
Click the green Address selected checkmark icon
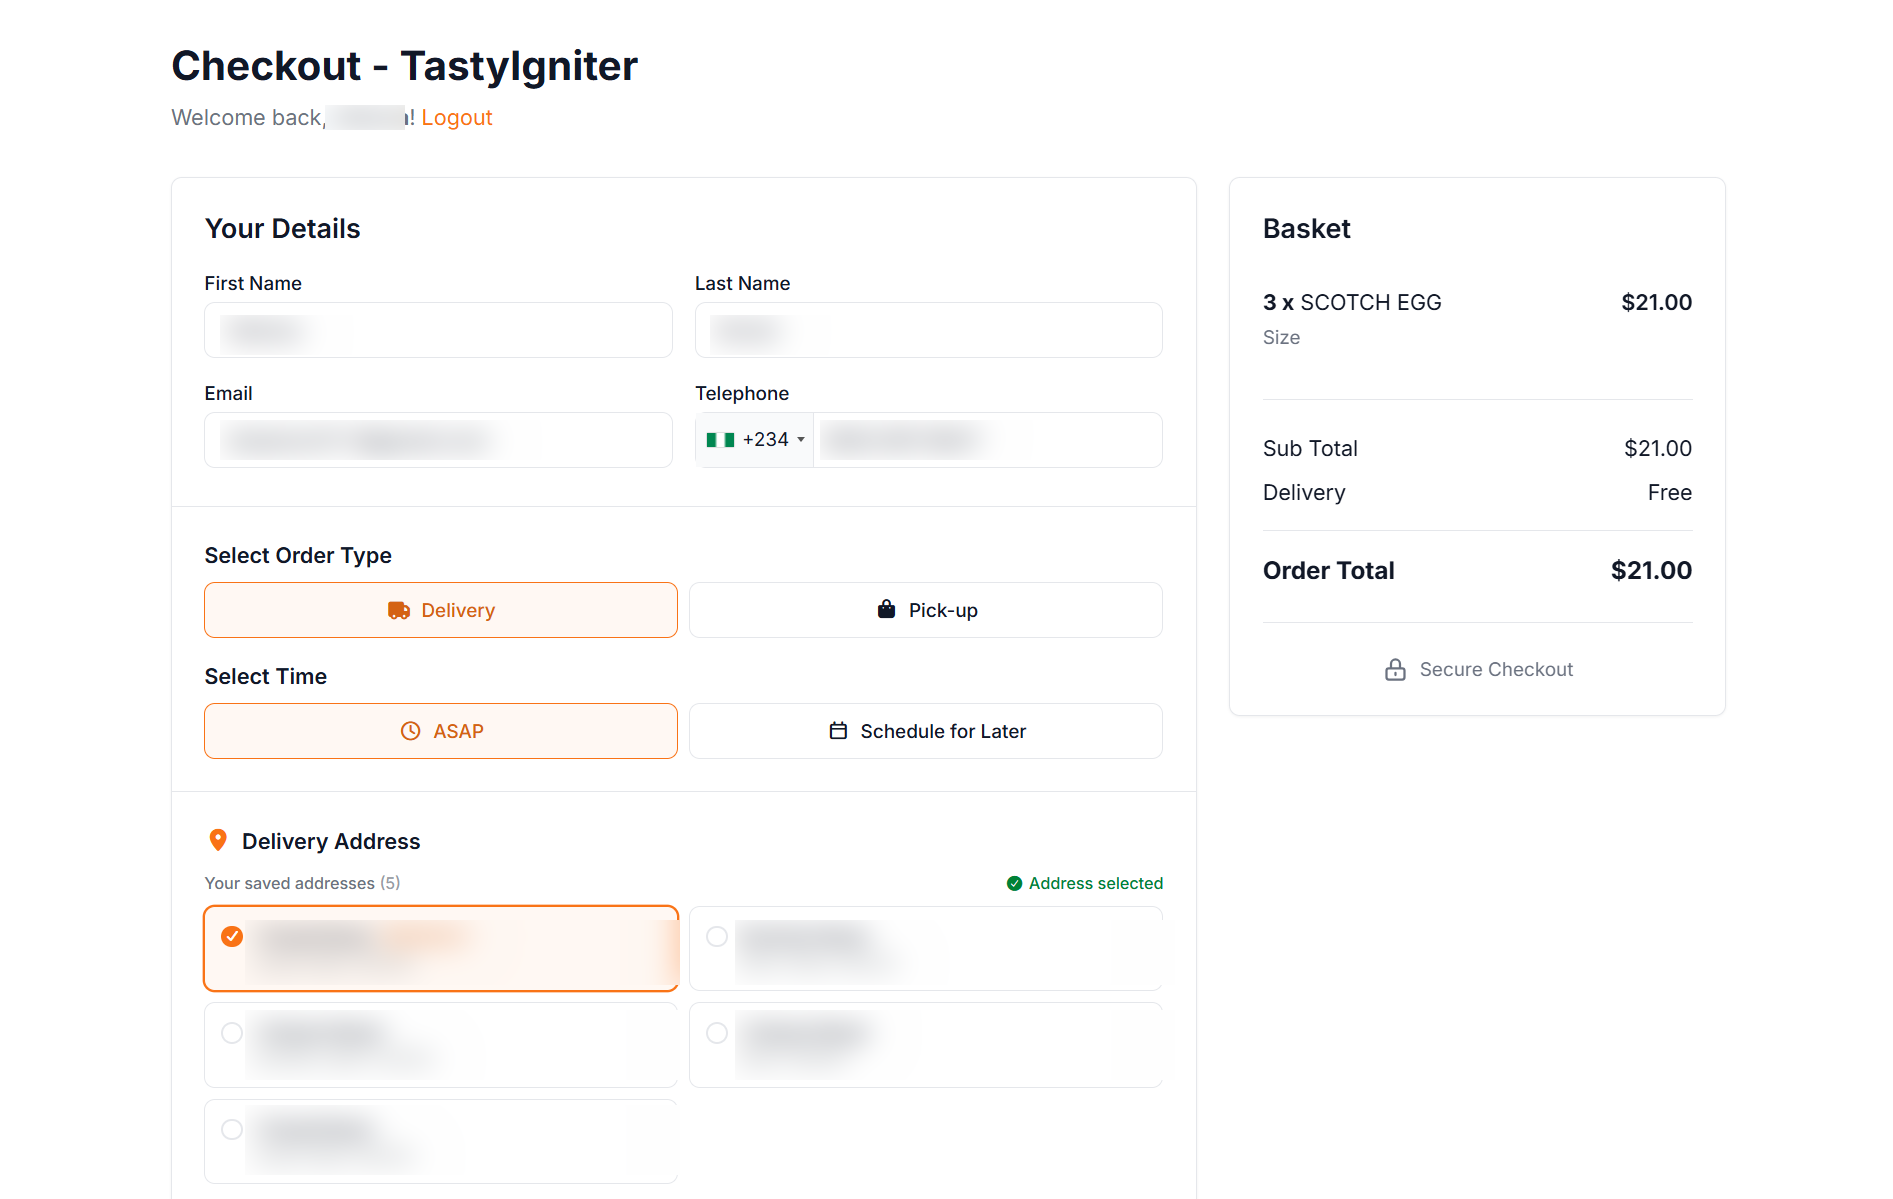[1014, 884]
